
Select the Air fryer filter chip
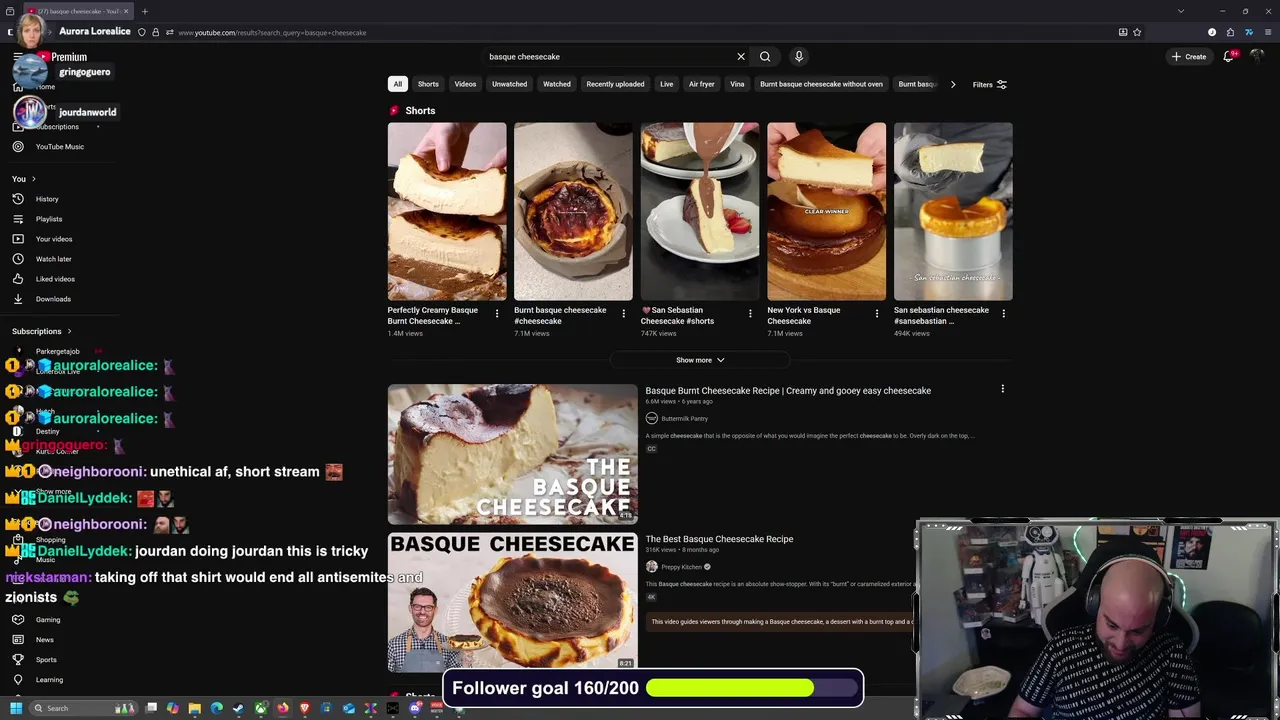[701, 84]
